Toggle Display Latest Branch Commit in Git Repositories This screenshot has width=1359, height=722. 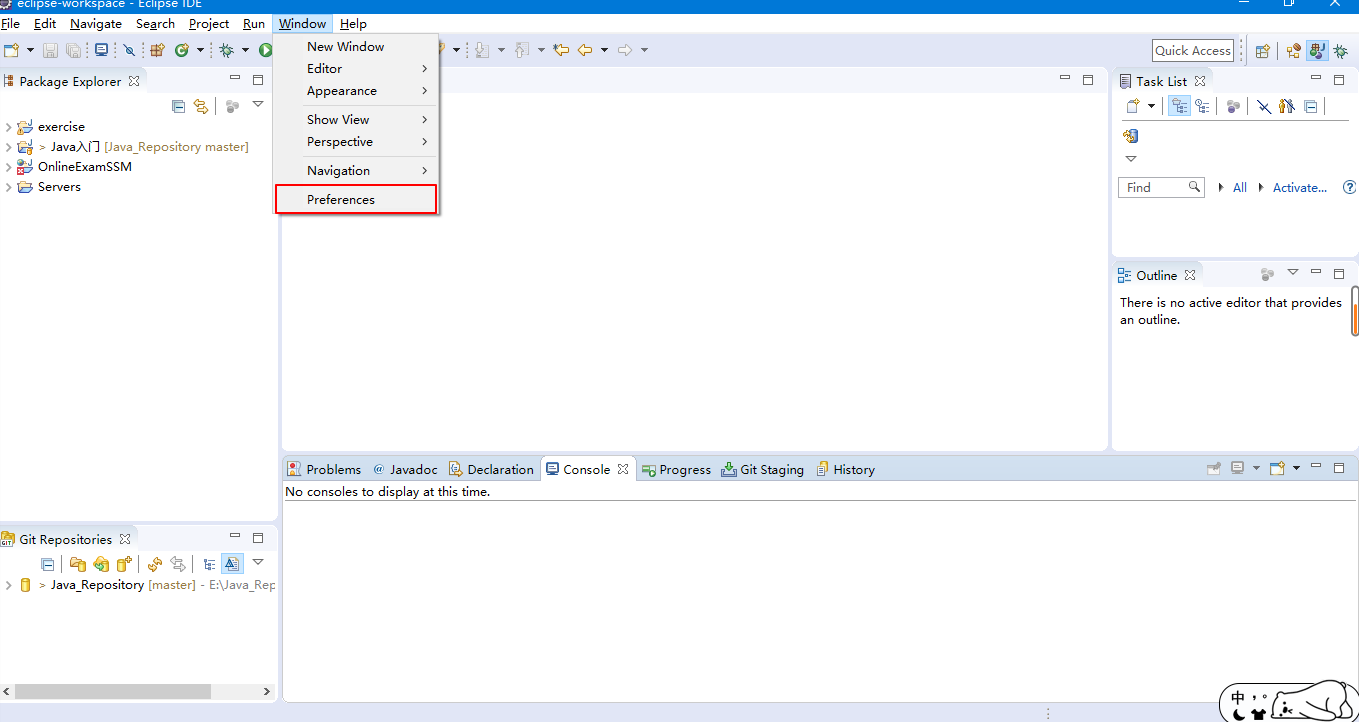232,564
